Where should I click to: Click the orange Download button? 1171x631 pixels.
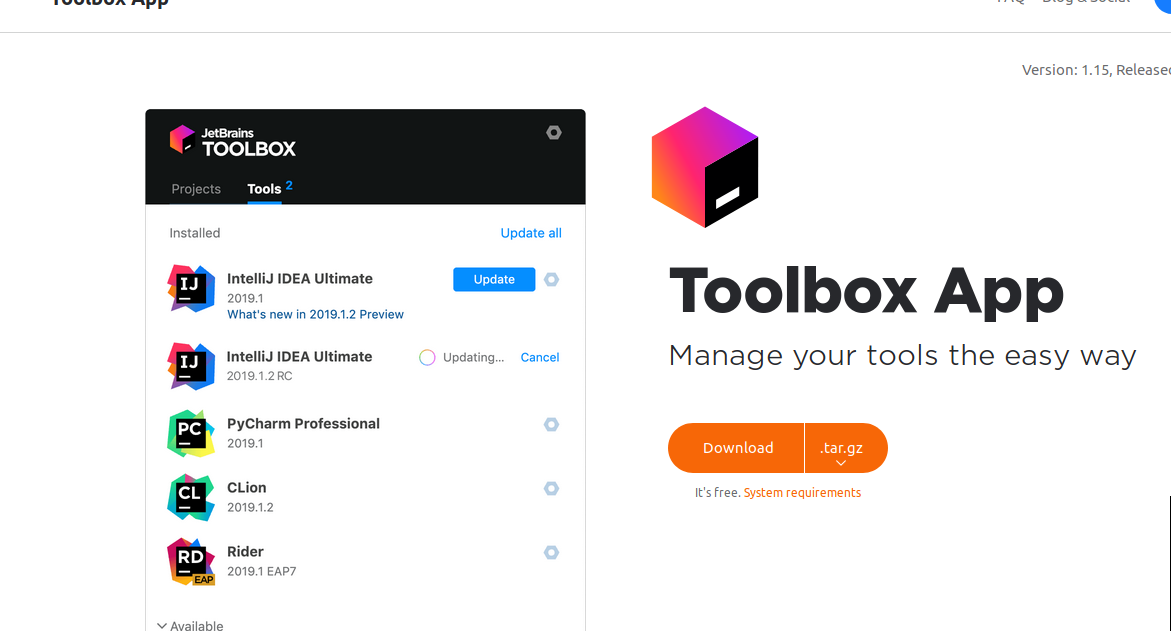(736, 448)
